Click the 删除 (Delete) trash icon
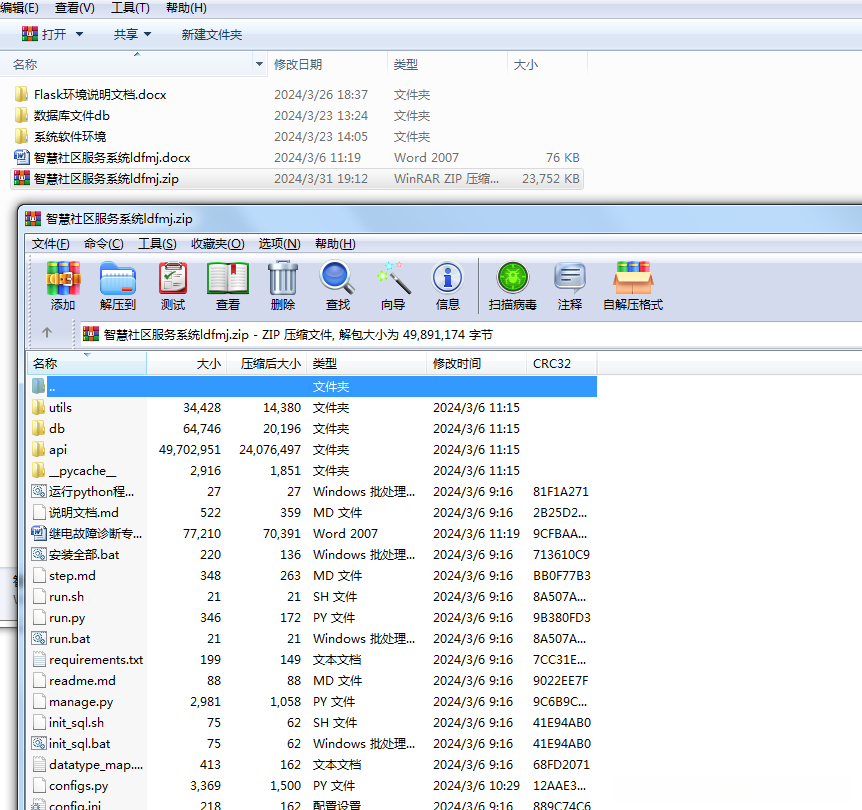The width and height of the screenshot is (862, 810). tap(283, 285)
